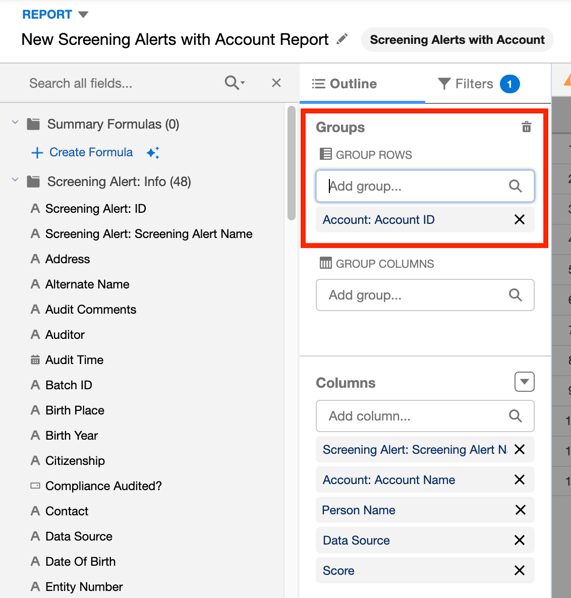The width and height of the screenshot is (571, 598).
Task: Open search magnifier options dropdown
Action: pyautogui.click(x=235, y=82)
